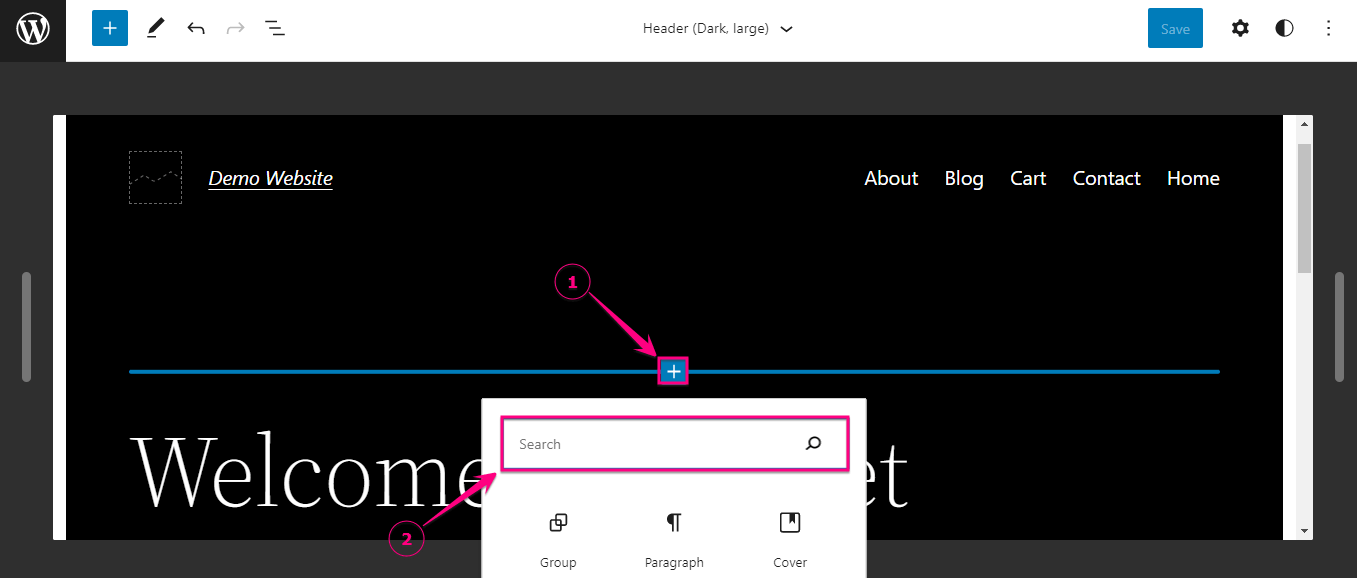Click the Undo arrow
The width and height of the screenshot is (1357, 578).
pos(196,28)
